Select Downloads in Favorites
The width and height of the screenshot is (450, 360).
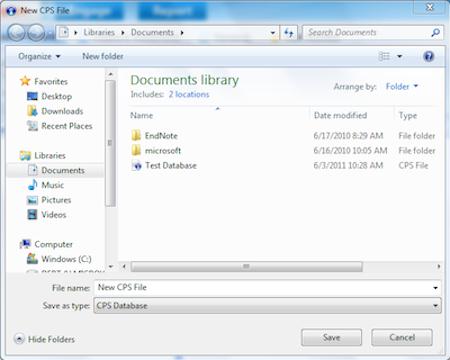coord(62,111)
